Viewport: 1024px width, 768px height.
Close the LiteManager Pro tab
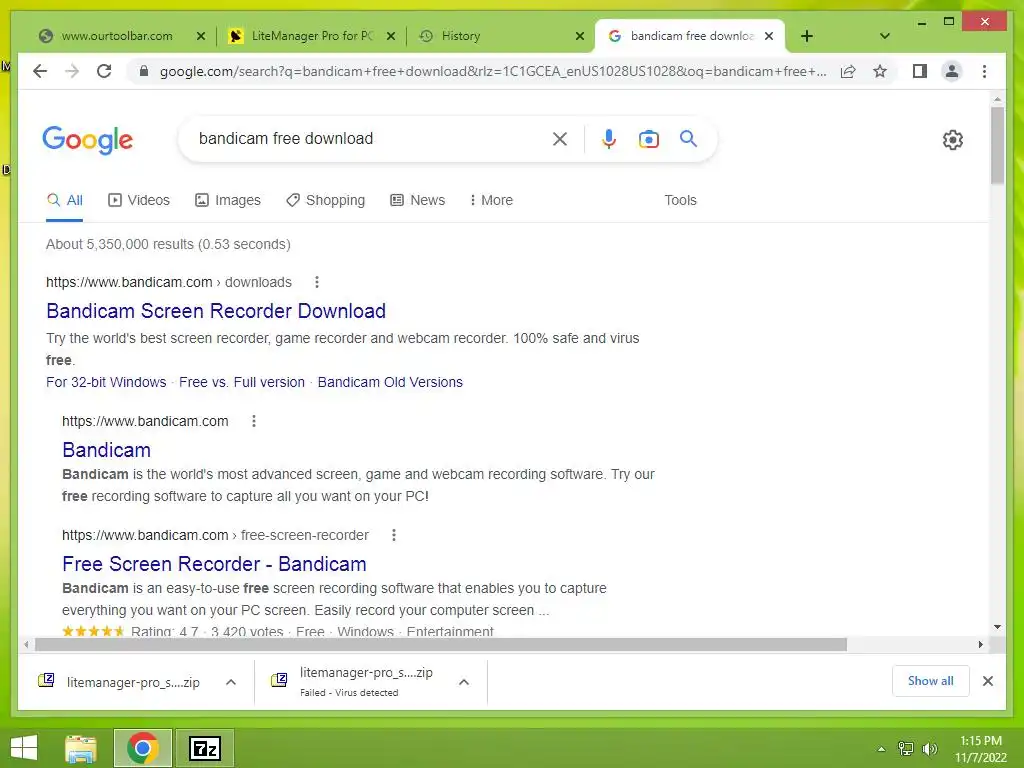(391, 36)
